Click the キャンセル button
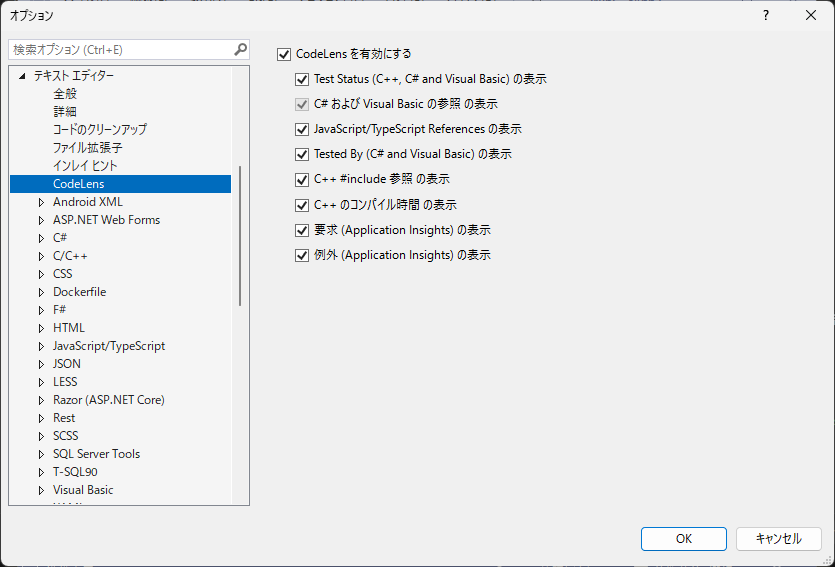The width and height of the screenshot is (835, 567). click(778, 538)
